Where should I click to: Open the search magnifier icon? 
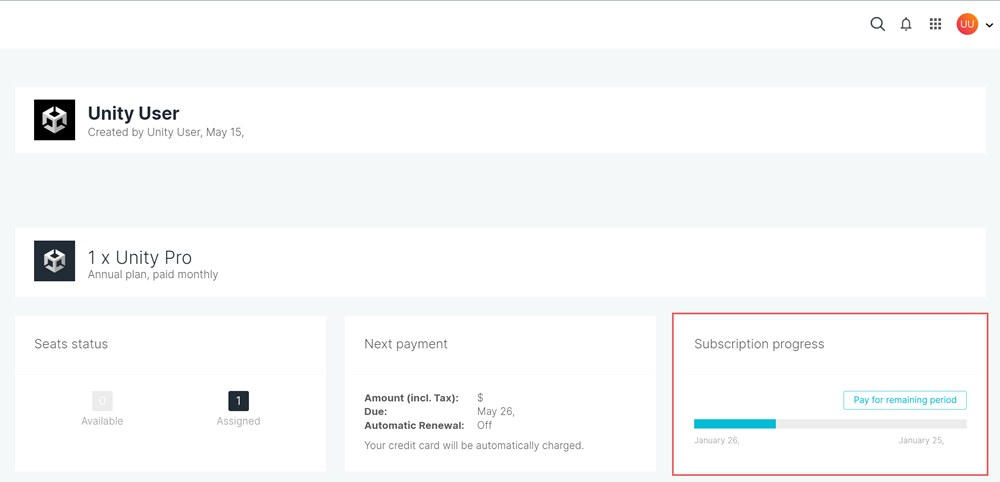878,24
